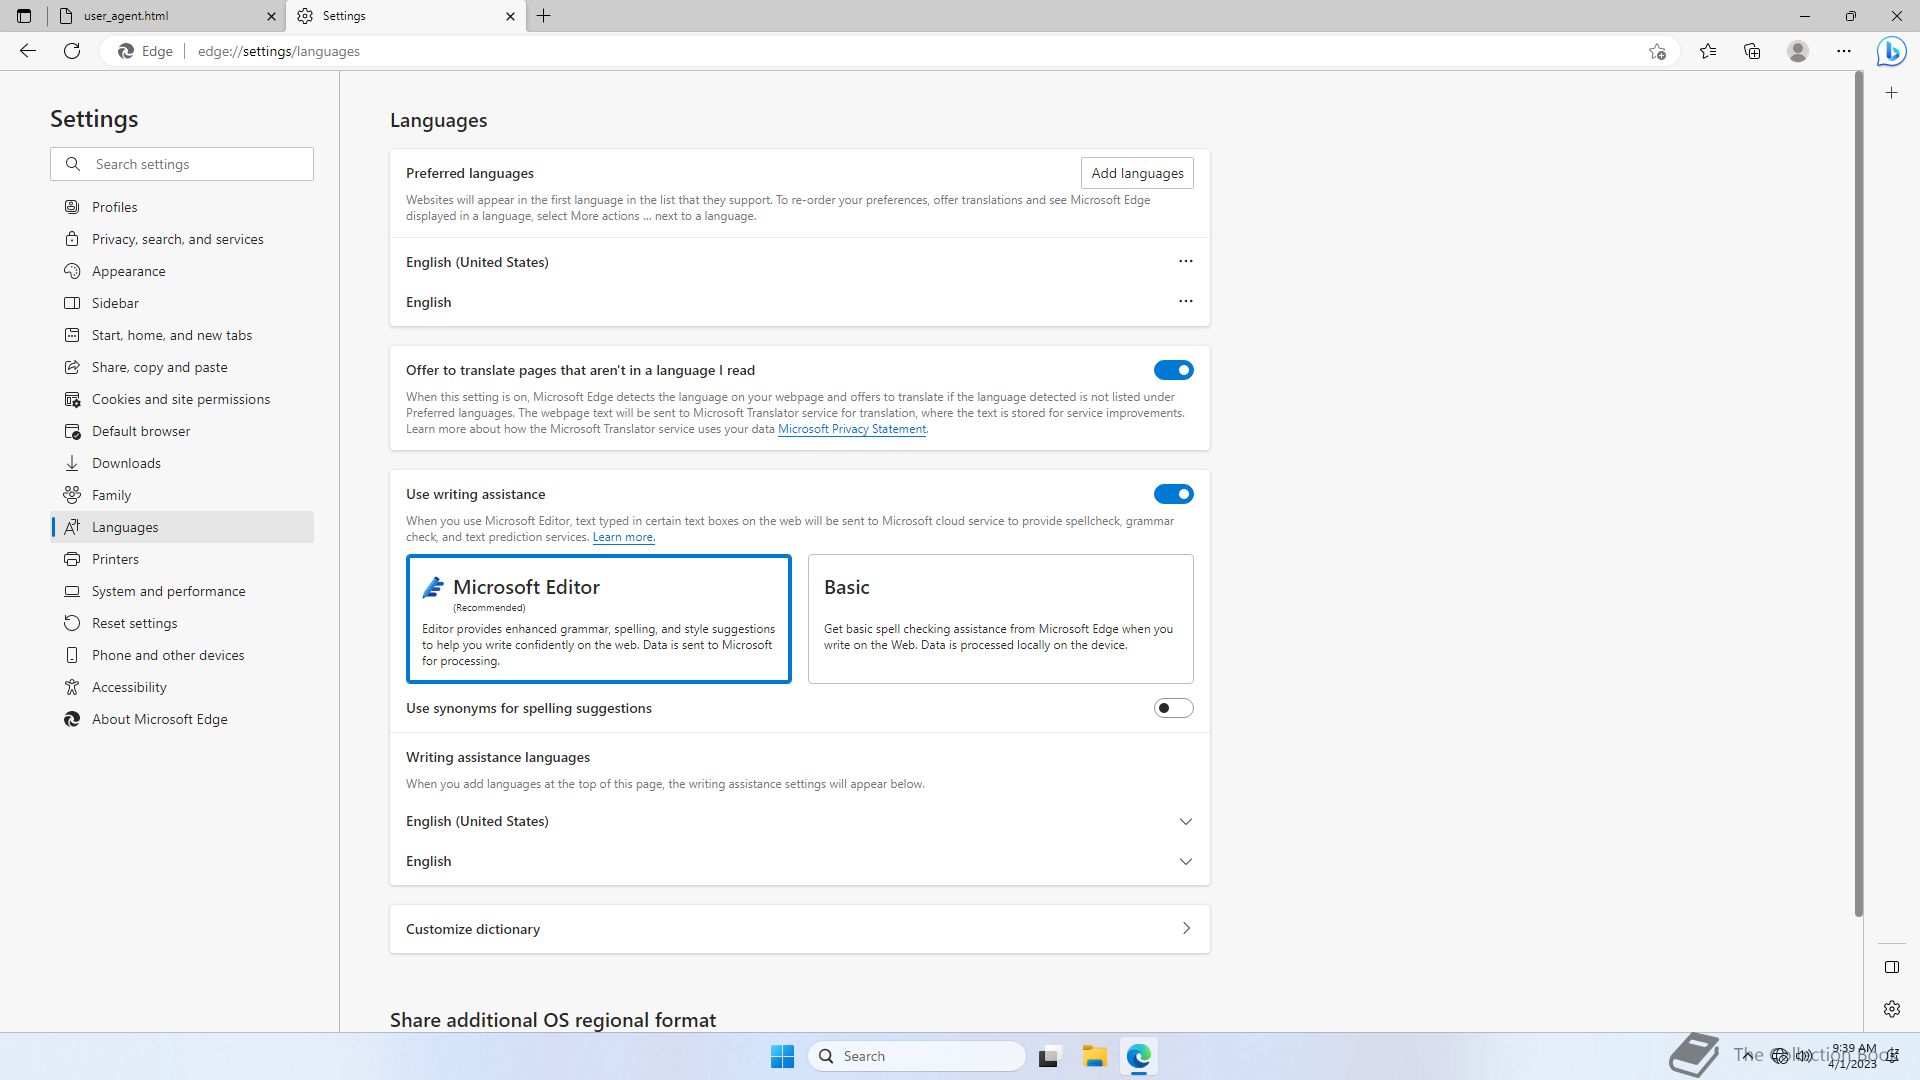Expand English (United States) writing assistance settings
The image size is (1920, 1080).
click(1186, 821)
